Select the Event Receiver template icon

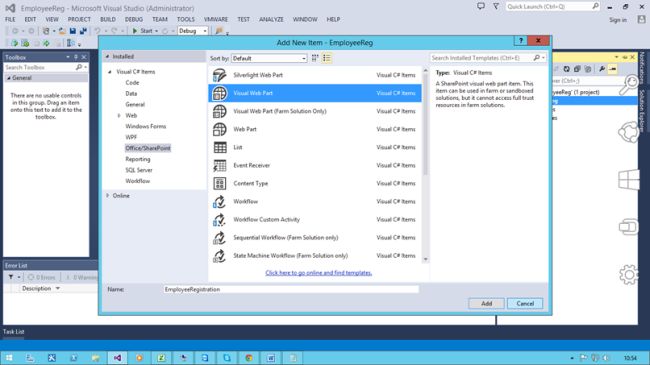tap(220, 165)
